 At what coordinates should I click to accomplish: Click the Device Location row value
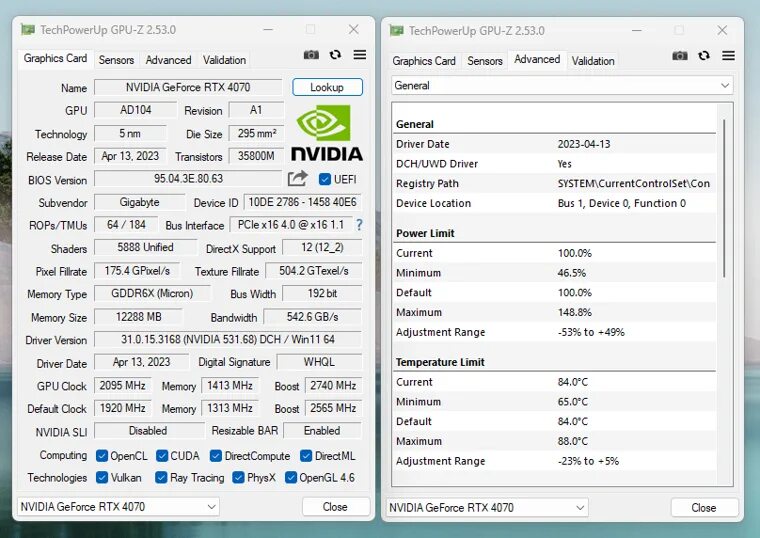tap(622, 204)
